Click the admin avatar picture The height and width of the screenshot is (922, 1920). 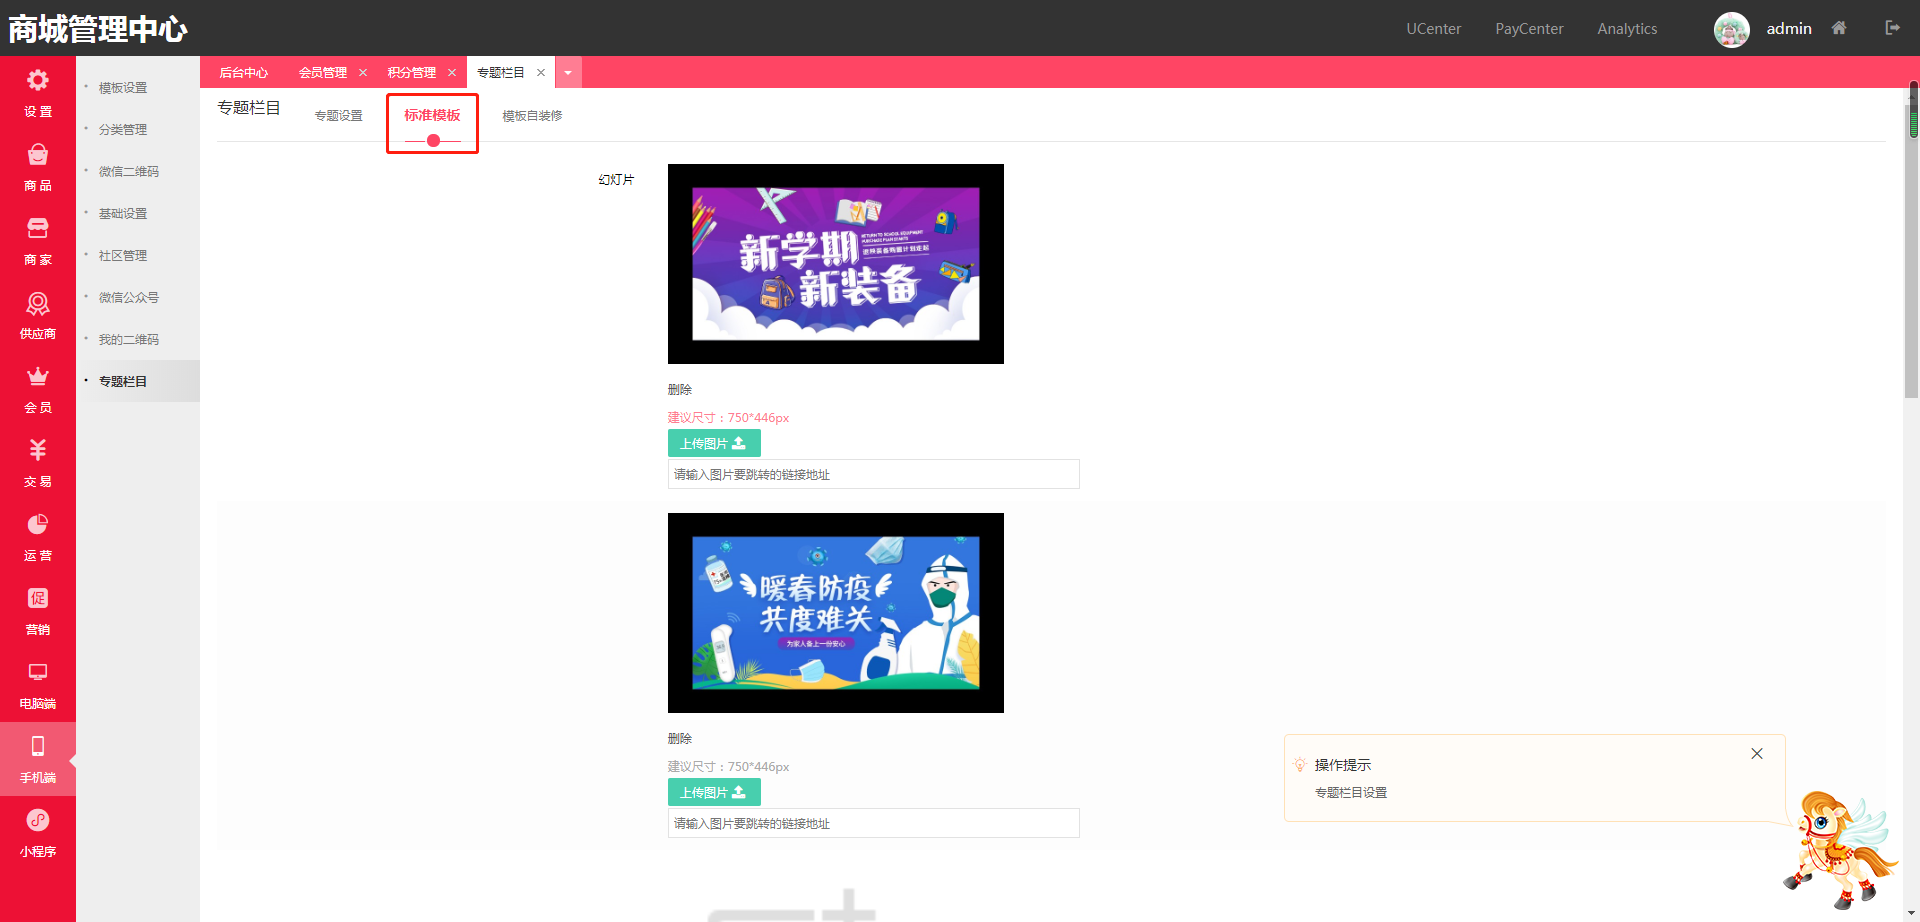(x=1732, y=29)
